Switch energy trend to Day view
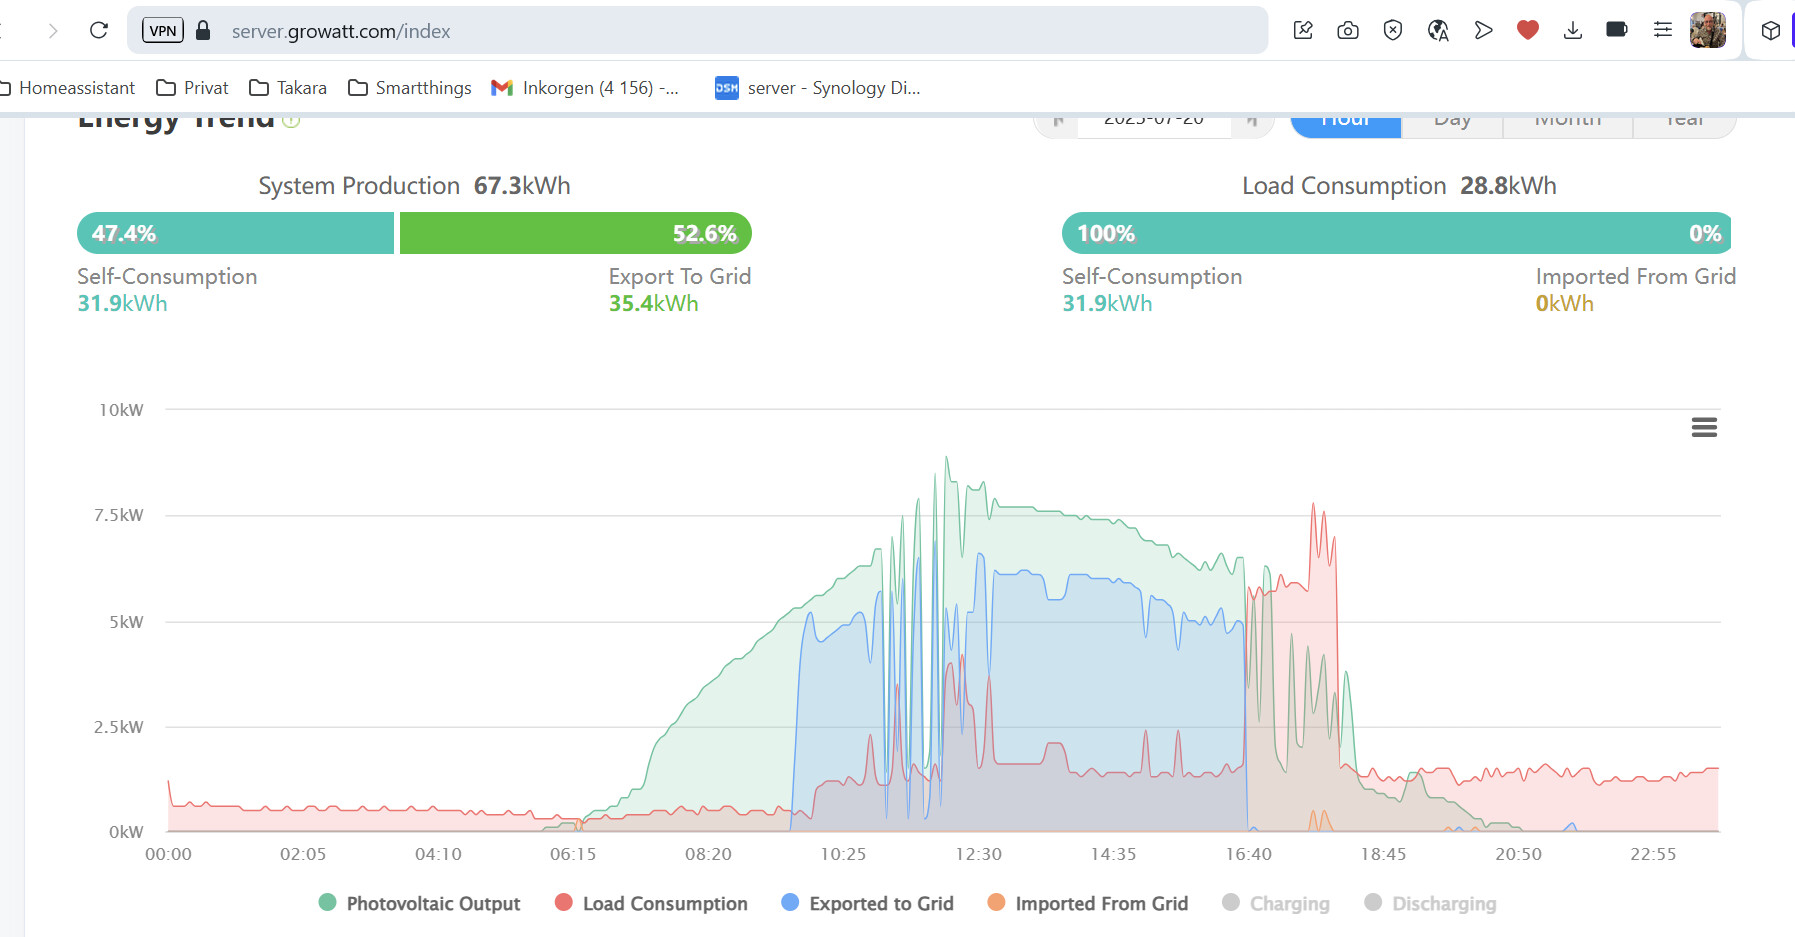Viewport: 1795px width, 937px height. (x=1452, y=123)
